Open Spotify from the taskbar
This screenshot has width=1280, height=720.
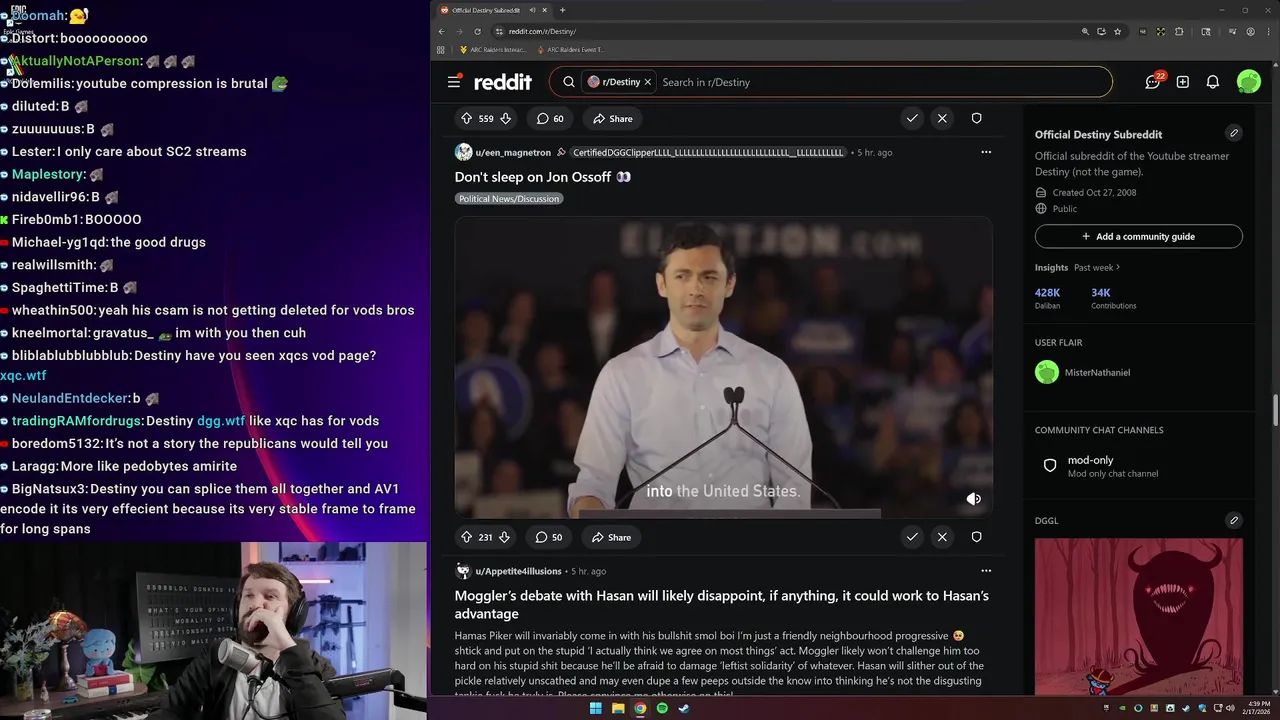[662, 709]
